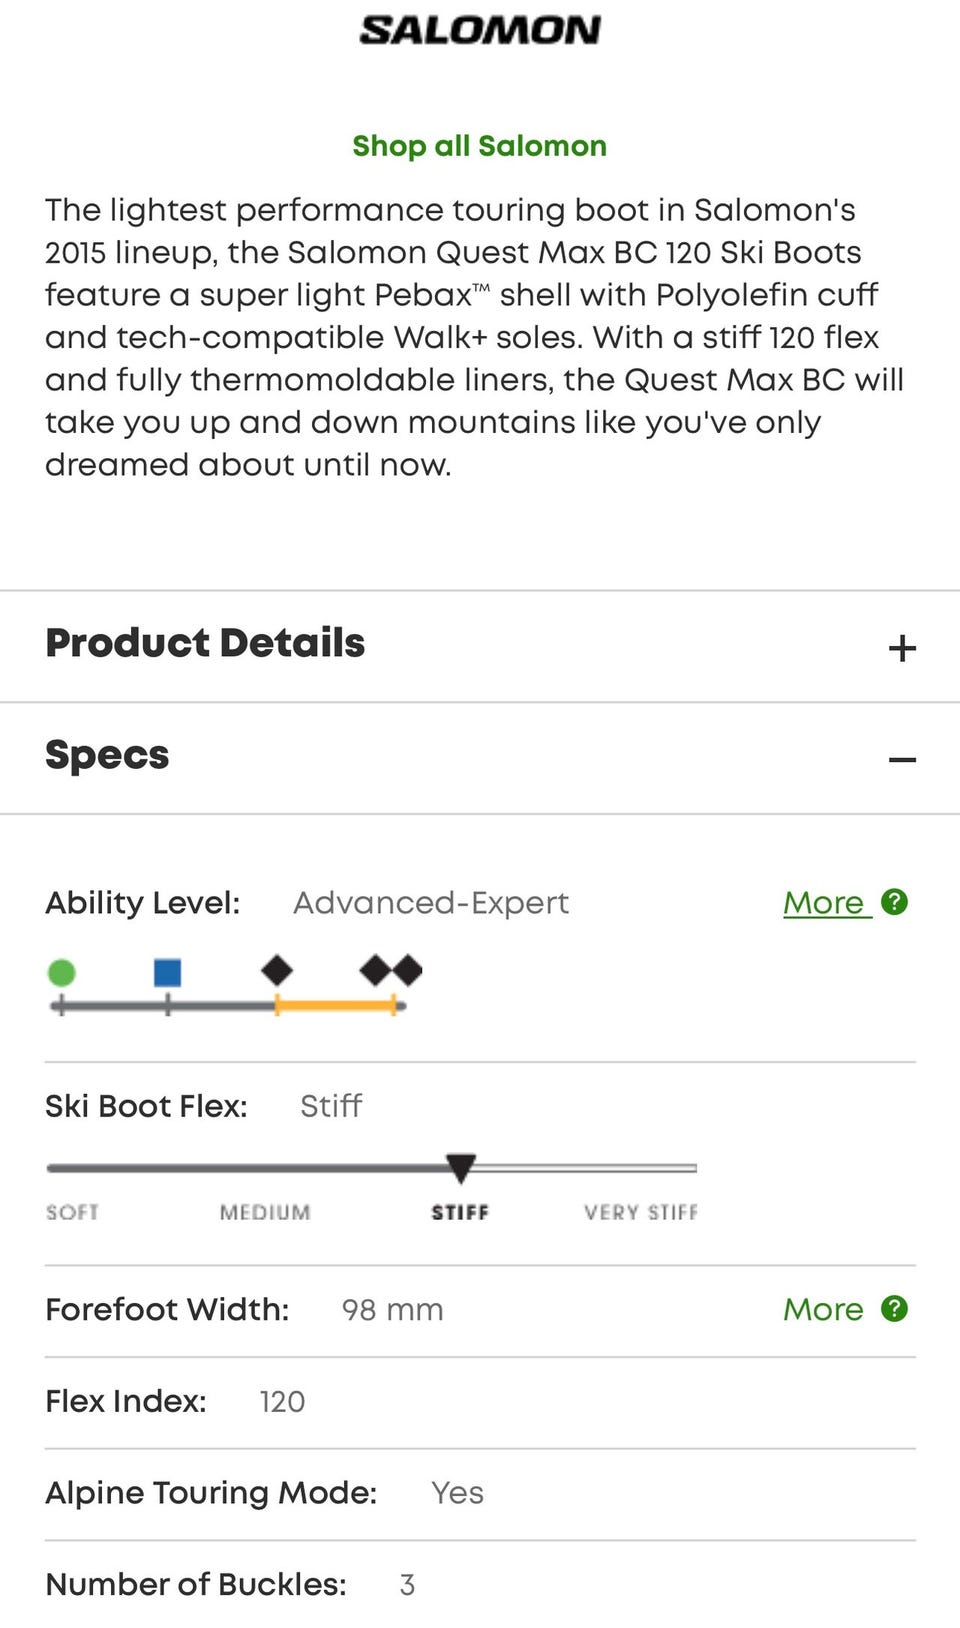Click help question icon for Forefoot Width

pyautogui.click(x=894, y=1308)
